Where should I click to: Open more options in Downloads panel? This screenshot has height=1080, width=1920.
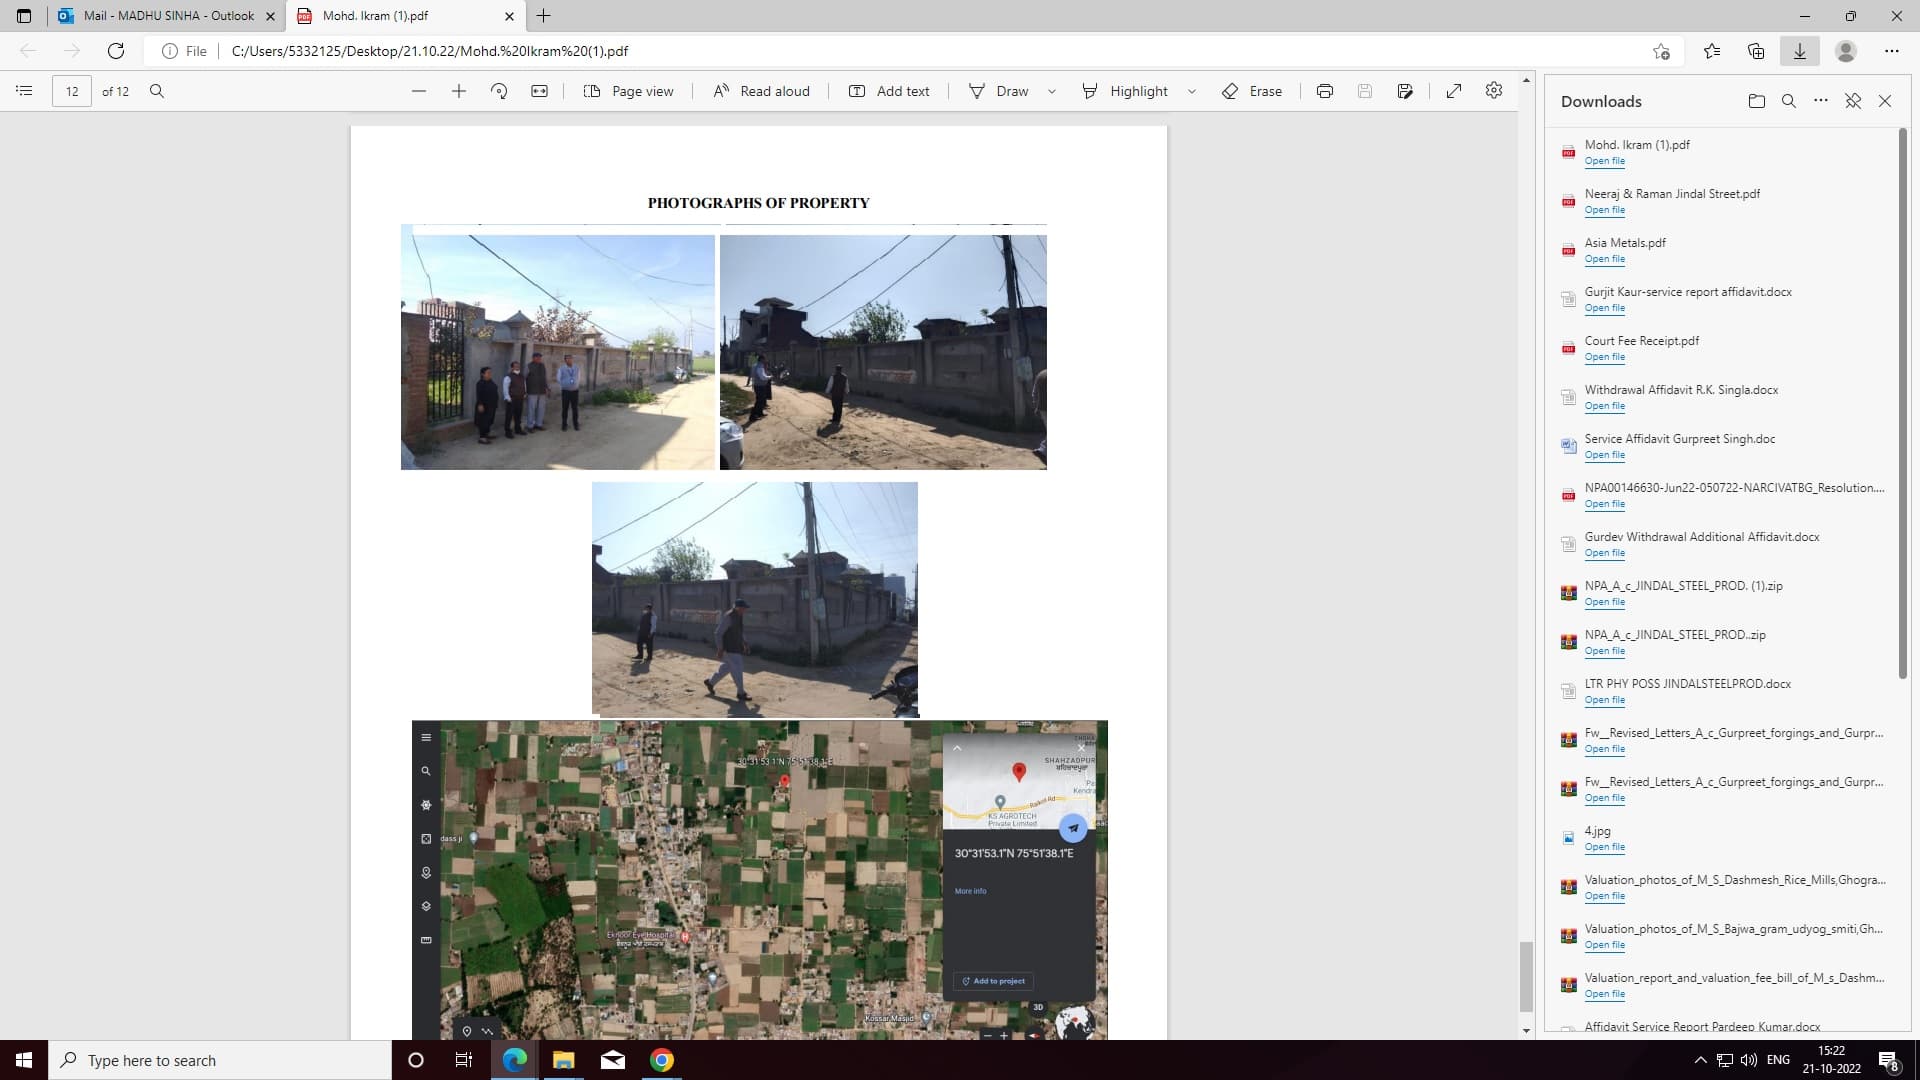[1821, 101]
